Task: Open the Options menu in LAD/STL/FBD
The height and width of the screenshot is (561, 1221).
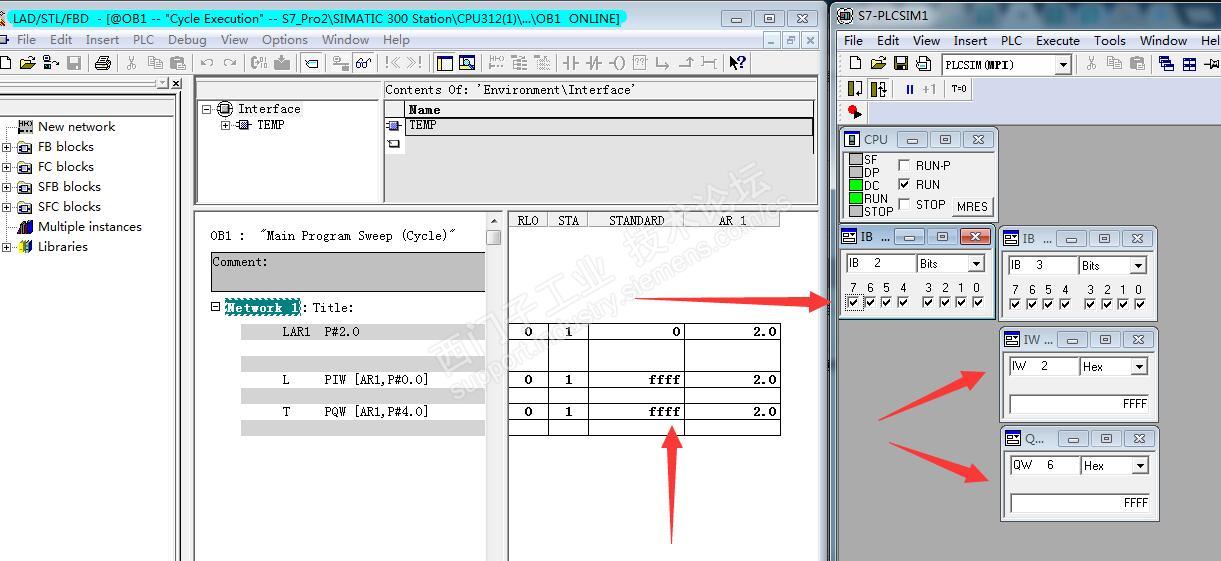Action: point(285,40)
